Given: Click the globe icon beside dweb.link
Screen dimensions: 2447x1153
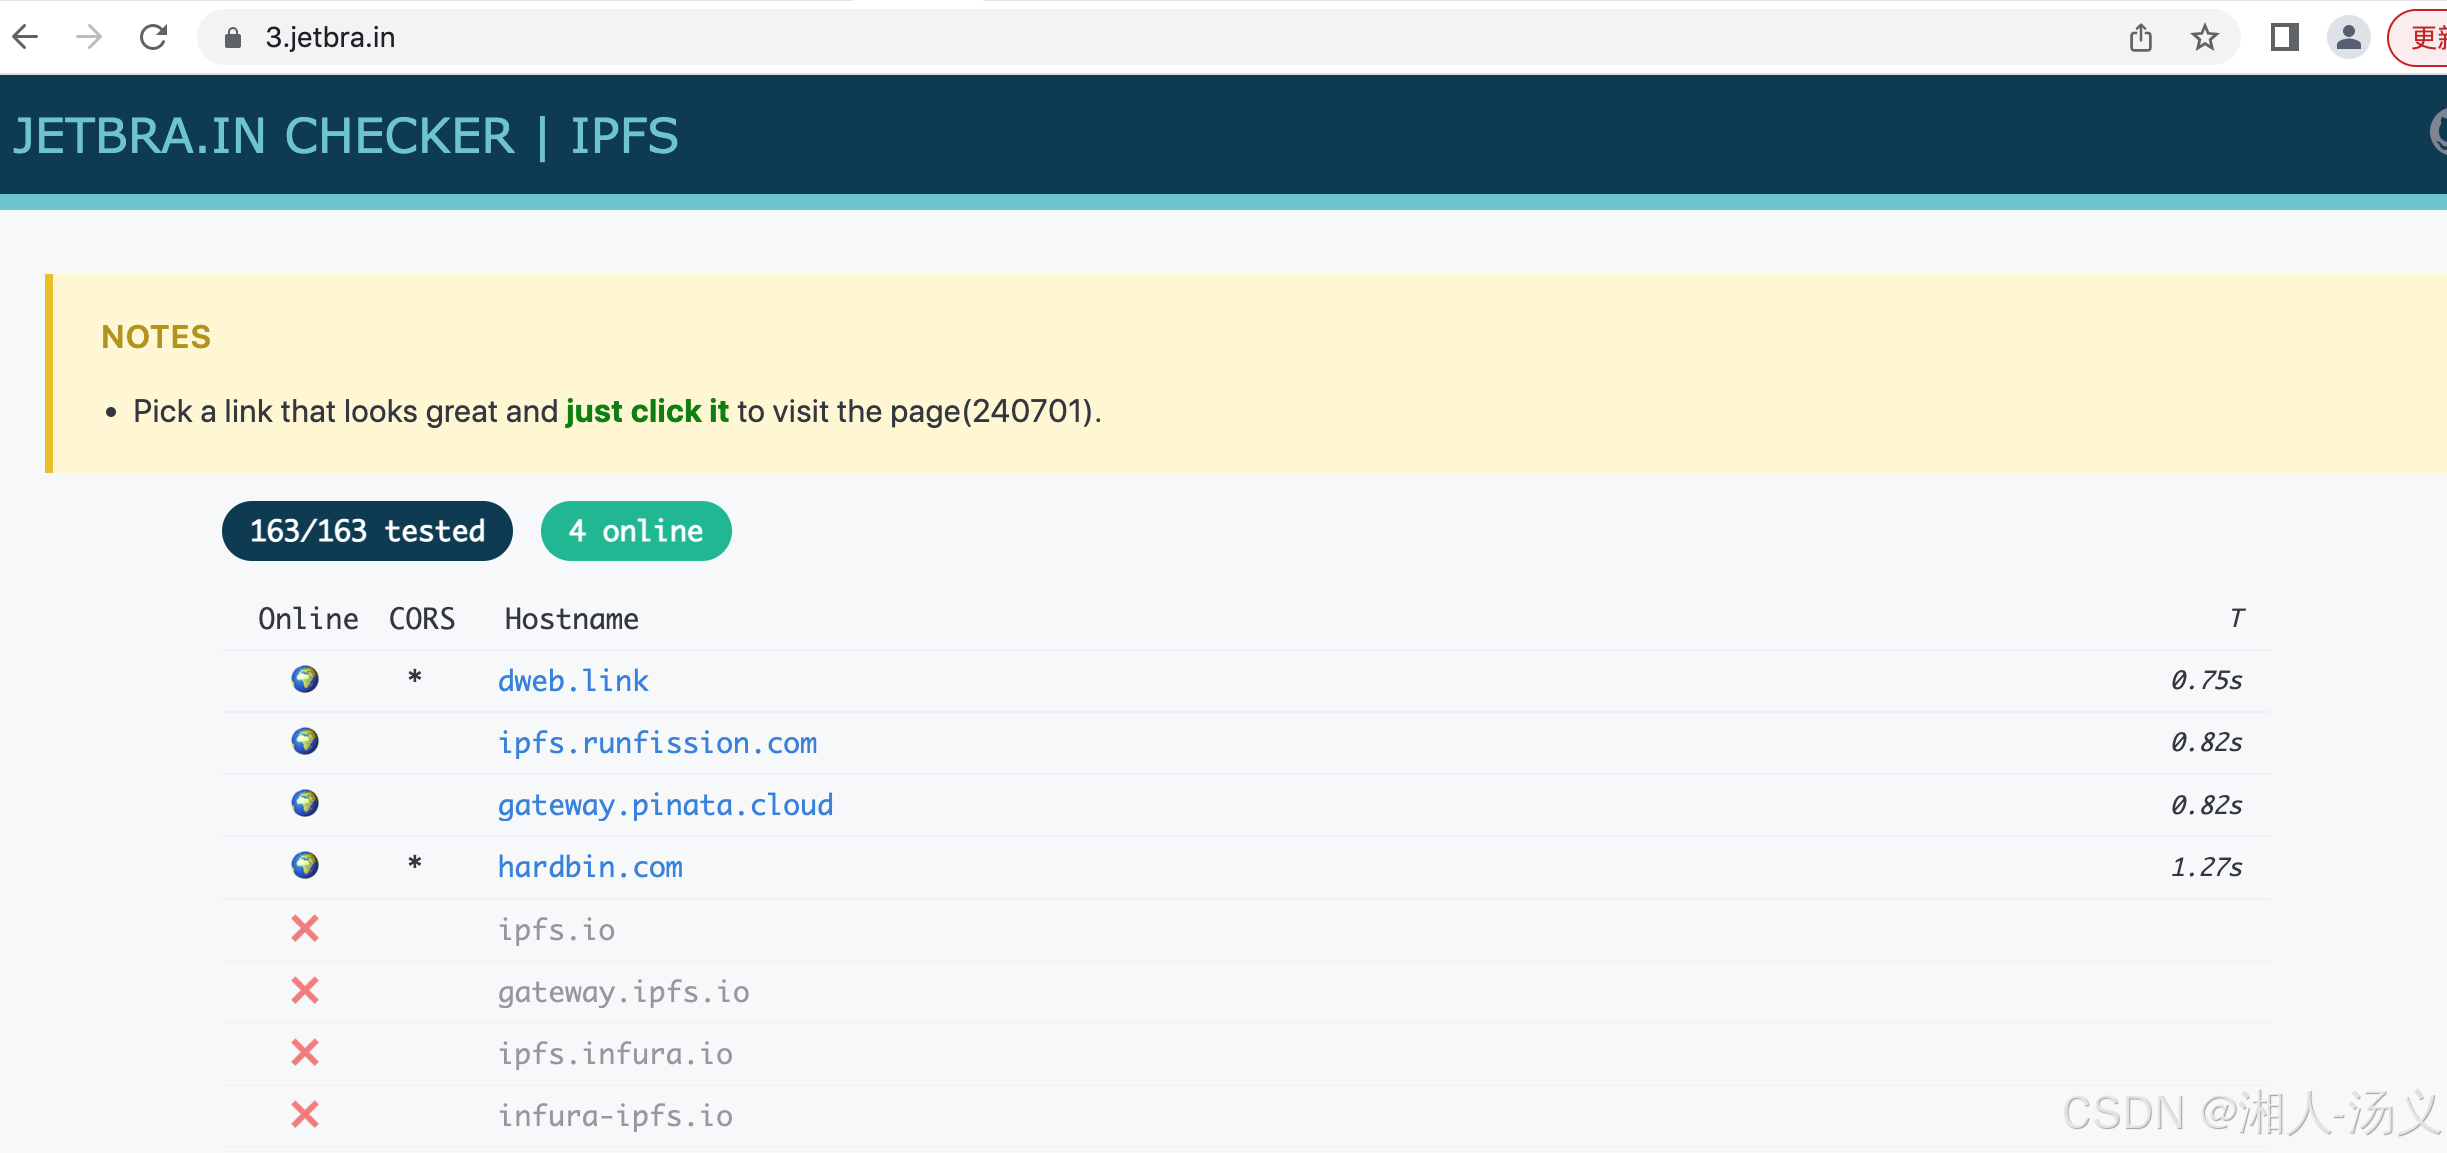Looking at the screenshot, I should point(305,680).
